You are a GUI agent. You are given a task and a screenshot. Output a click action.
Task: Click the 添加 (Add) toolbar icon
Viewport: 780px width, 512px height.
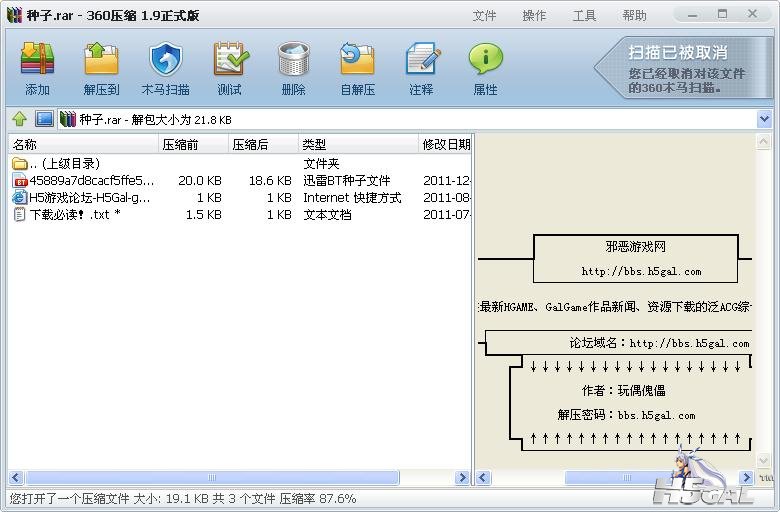[x=37, y=67]
